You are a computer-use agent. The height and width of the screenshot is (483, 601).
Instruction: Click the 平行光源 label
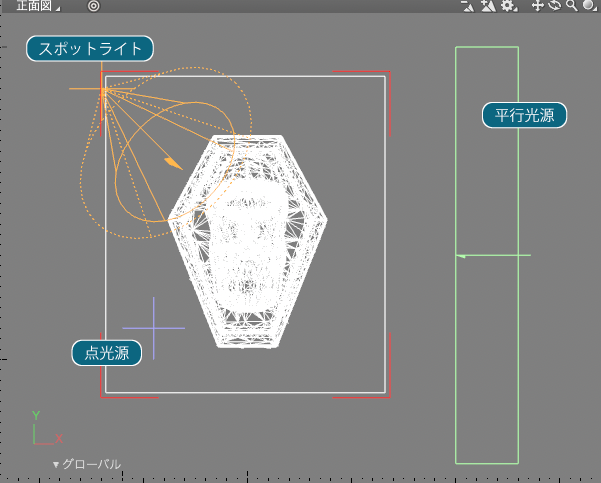(525, 115)
